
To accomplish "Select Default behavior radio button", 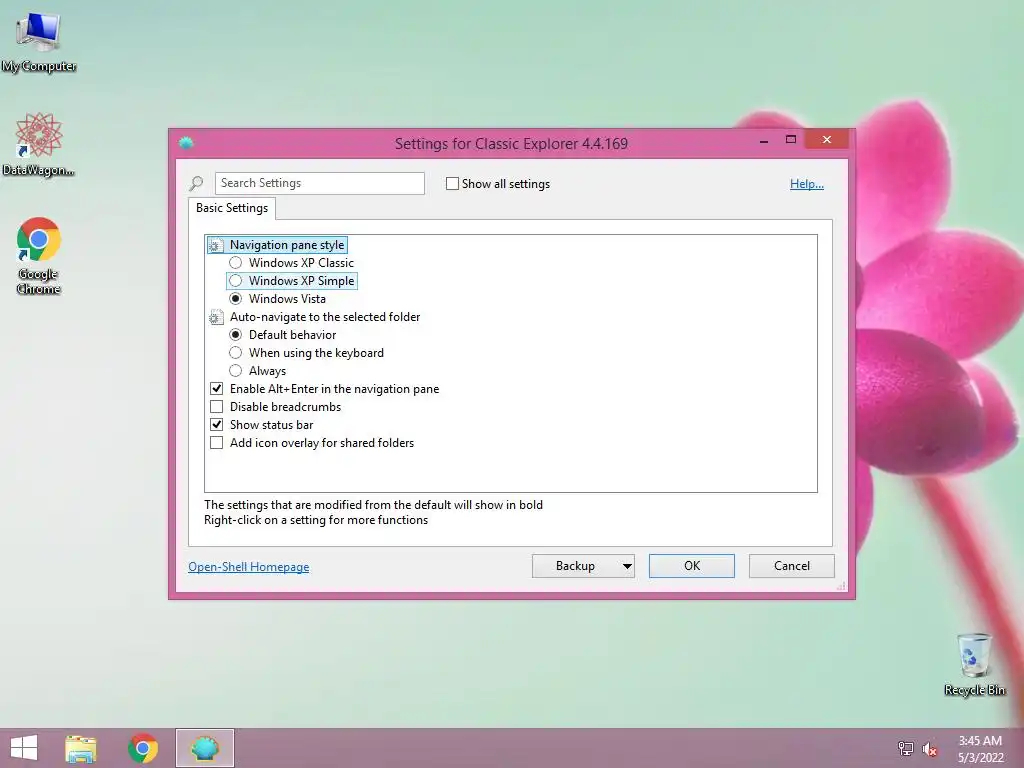I will [x=236, y=334].
